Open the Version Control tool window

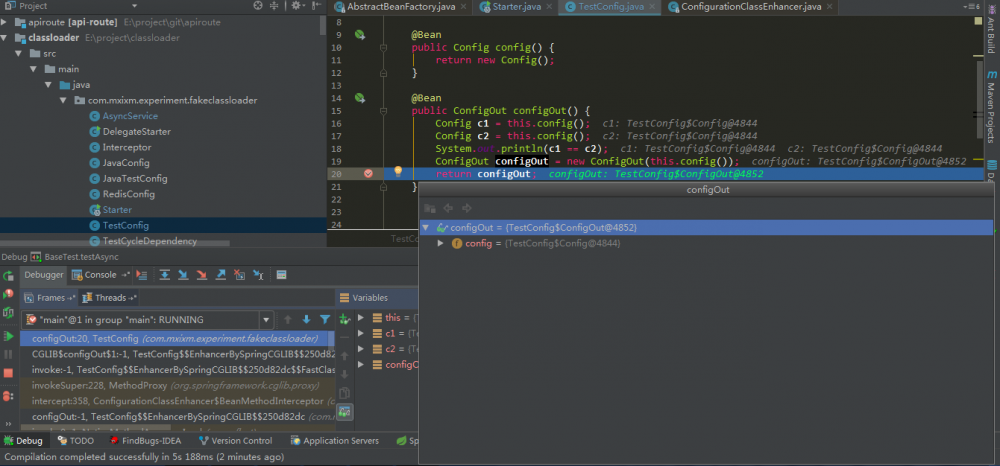coord(236,440)
